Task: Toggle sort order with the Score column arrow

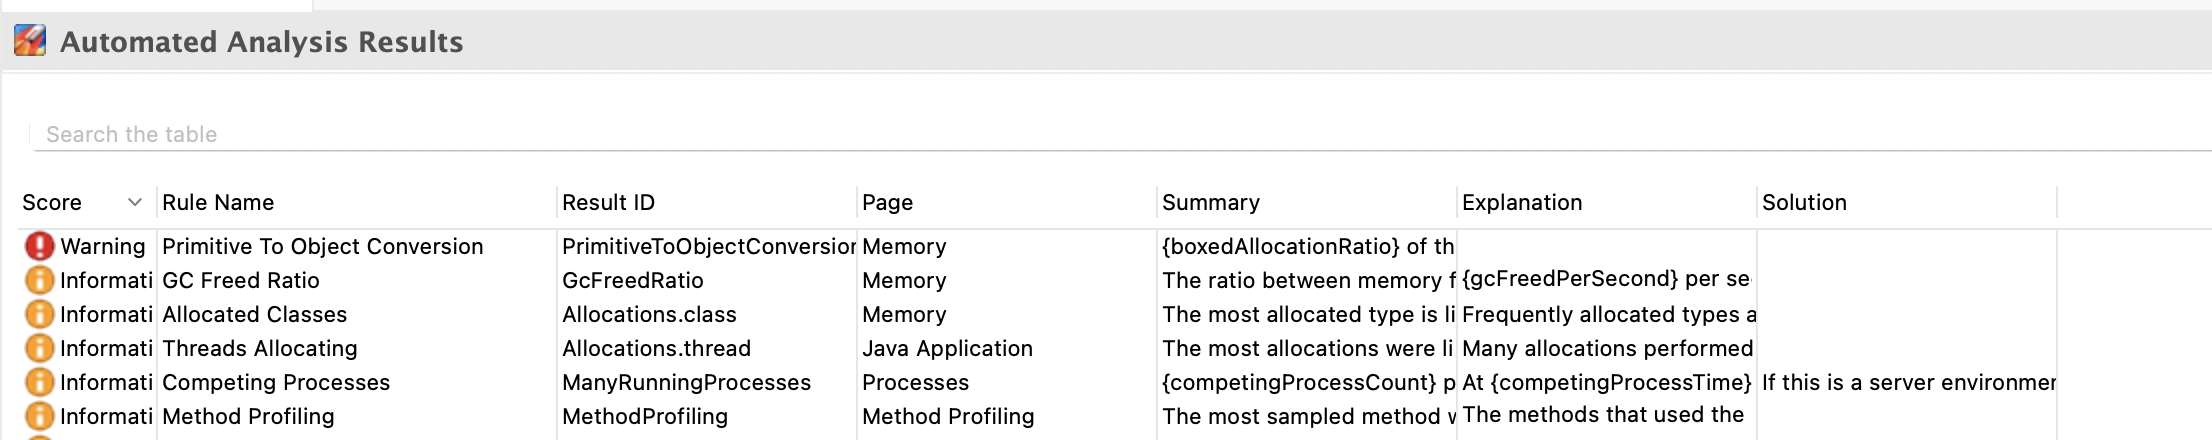Action: tap(135, 202)
